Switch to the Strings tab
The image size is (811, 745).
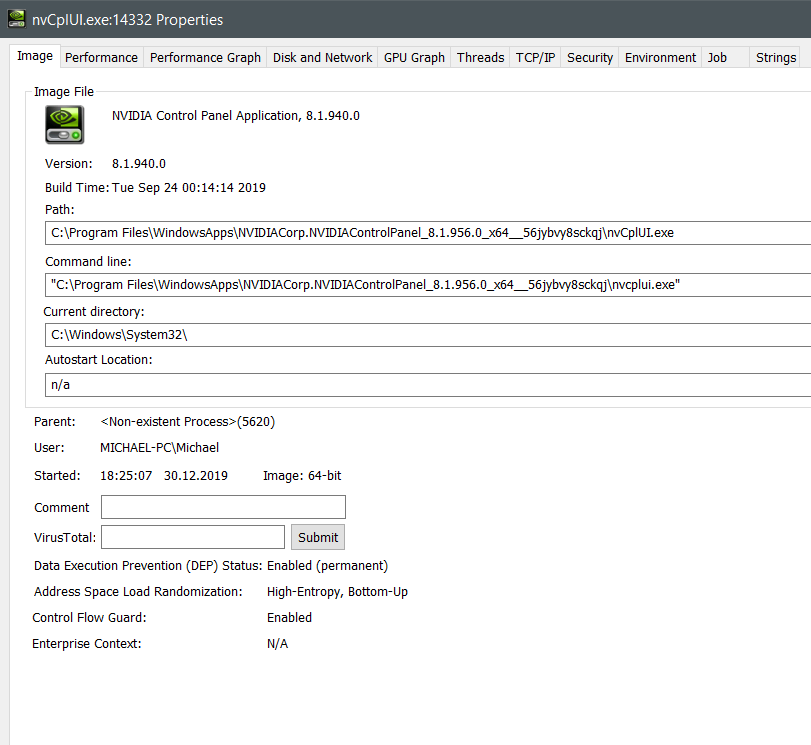point(776,57)
